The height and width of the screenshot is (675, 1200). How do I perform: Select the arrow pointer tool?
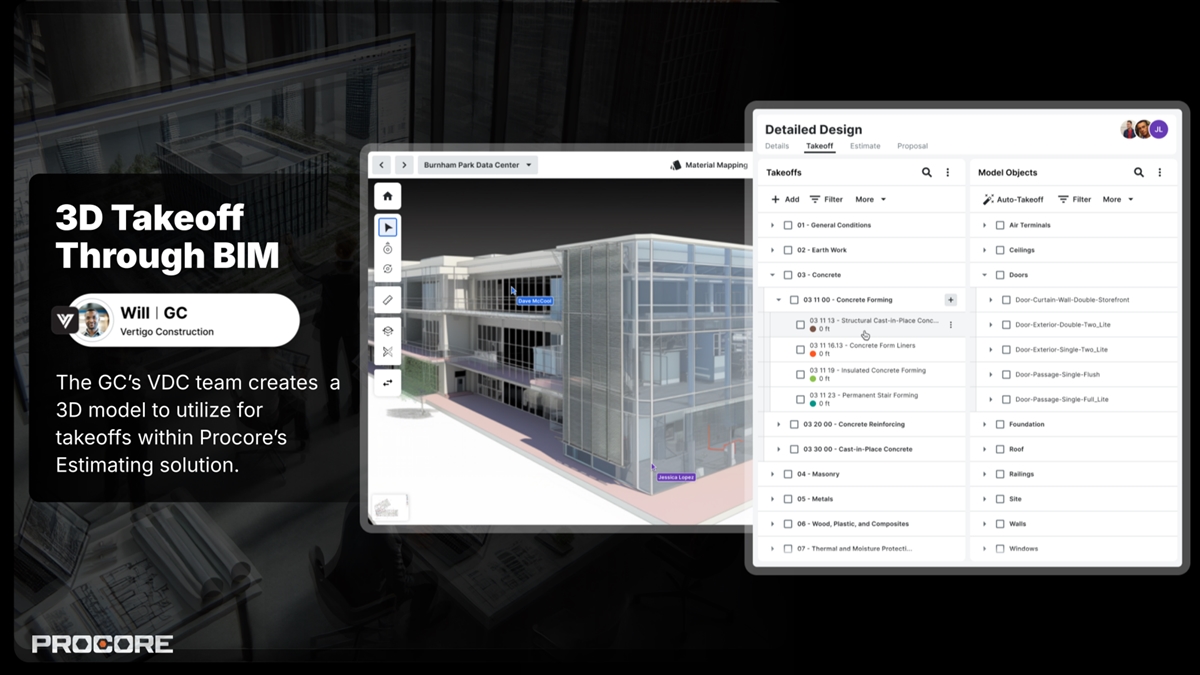click(x=388, y=228)
